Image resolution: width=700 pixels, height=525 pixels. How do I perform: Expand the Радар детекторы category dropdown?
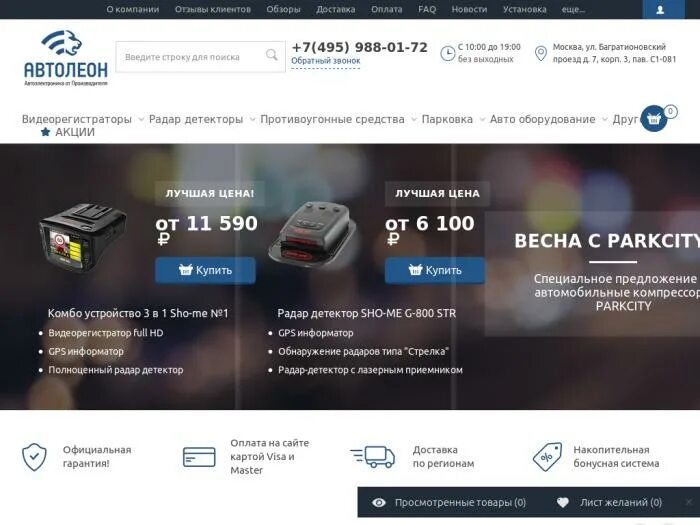coord(252,119)
